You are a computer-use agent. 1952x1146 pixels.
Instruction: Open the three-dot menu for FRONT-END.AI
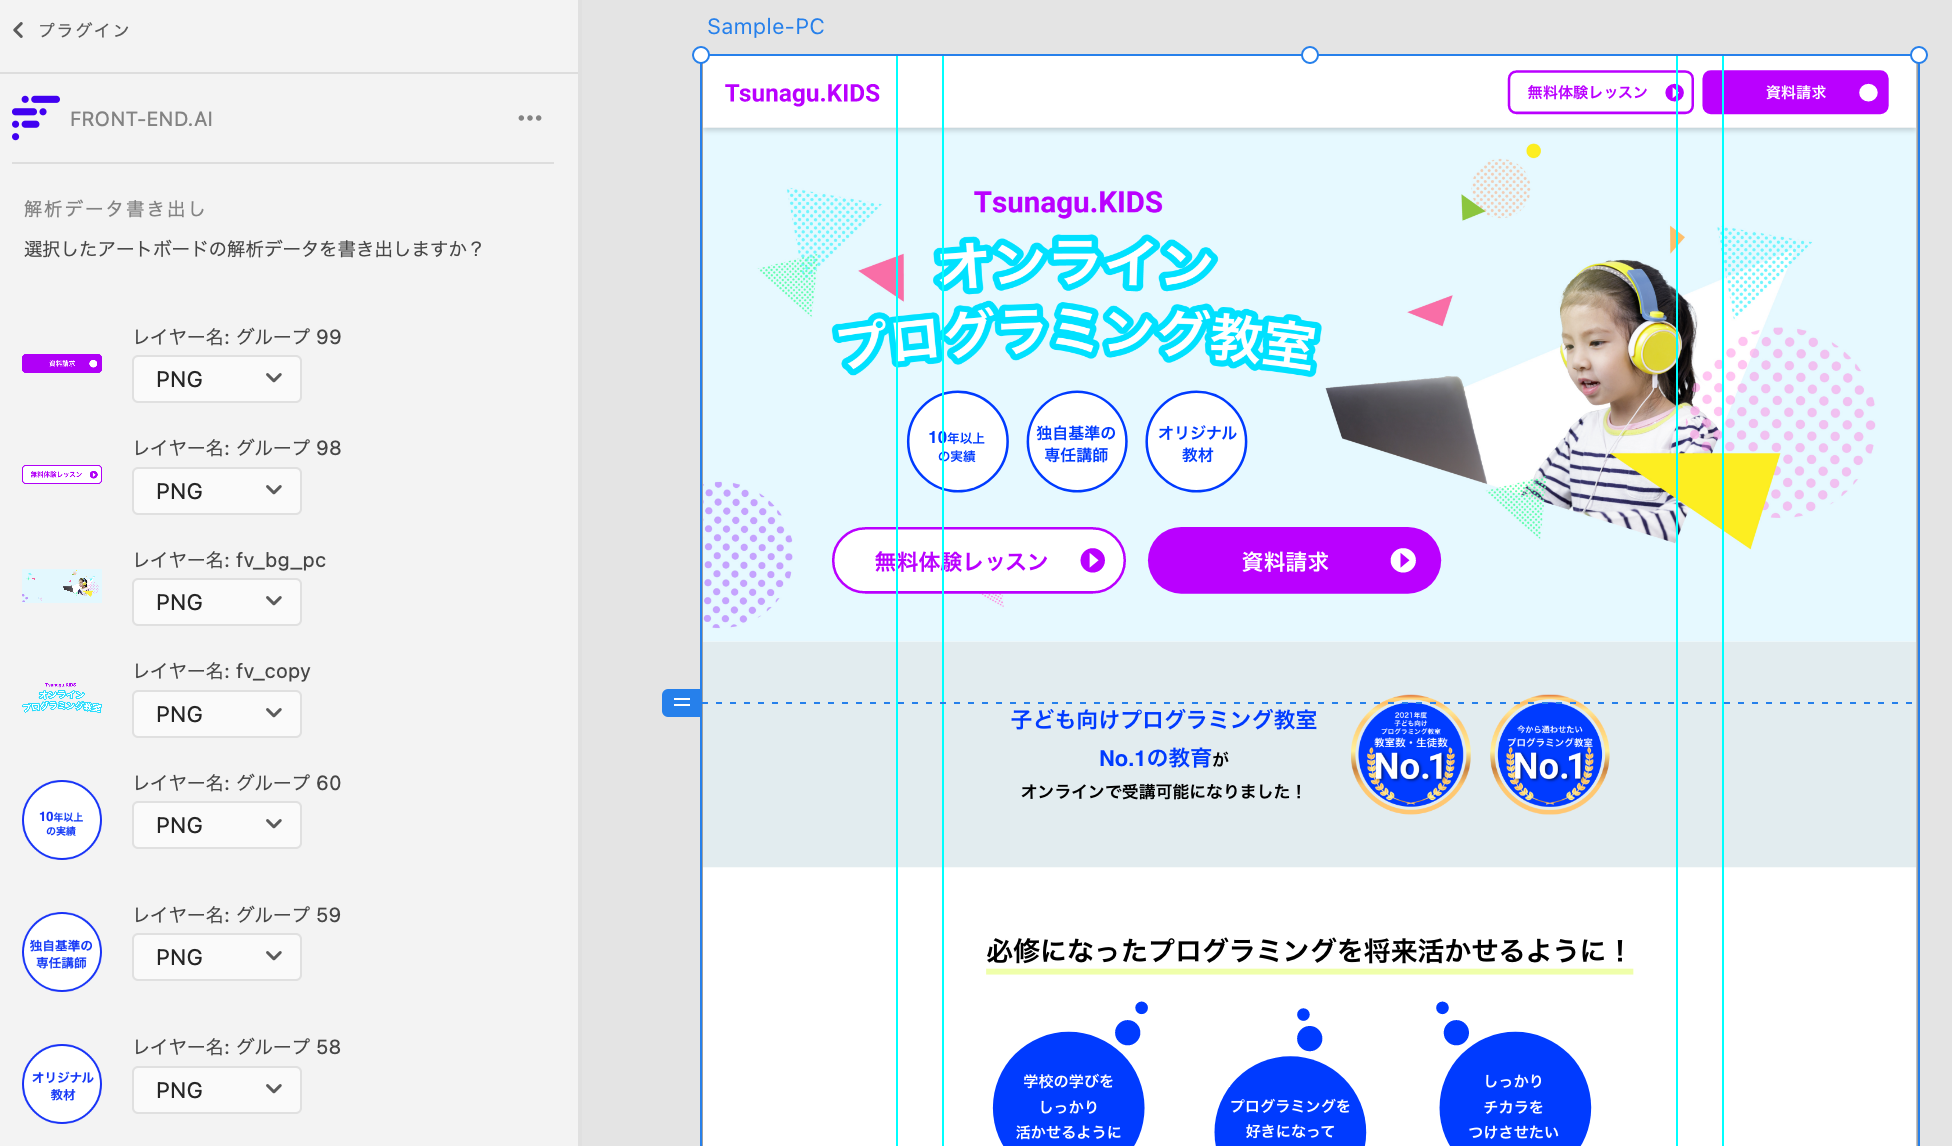[x=529, y=118]
